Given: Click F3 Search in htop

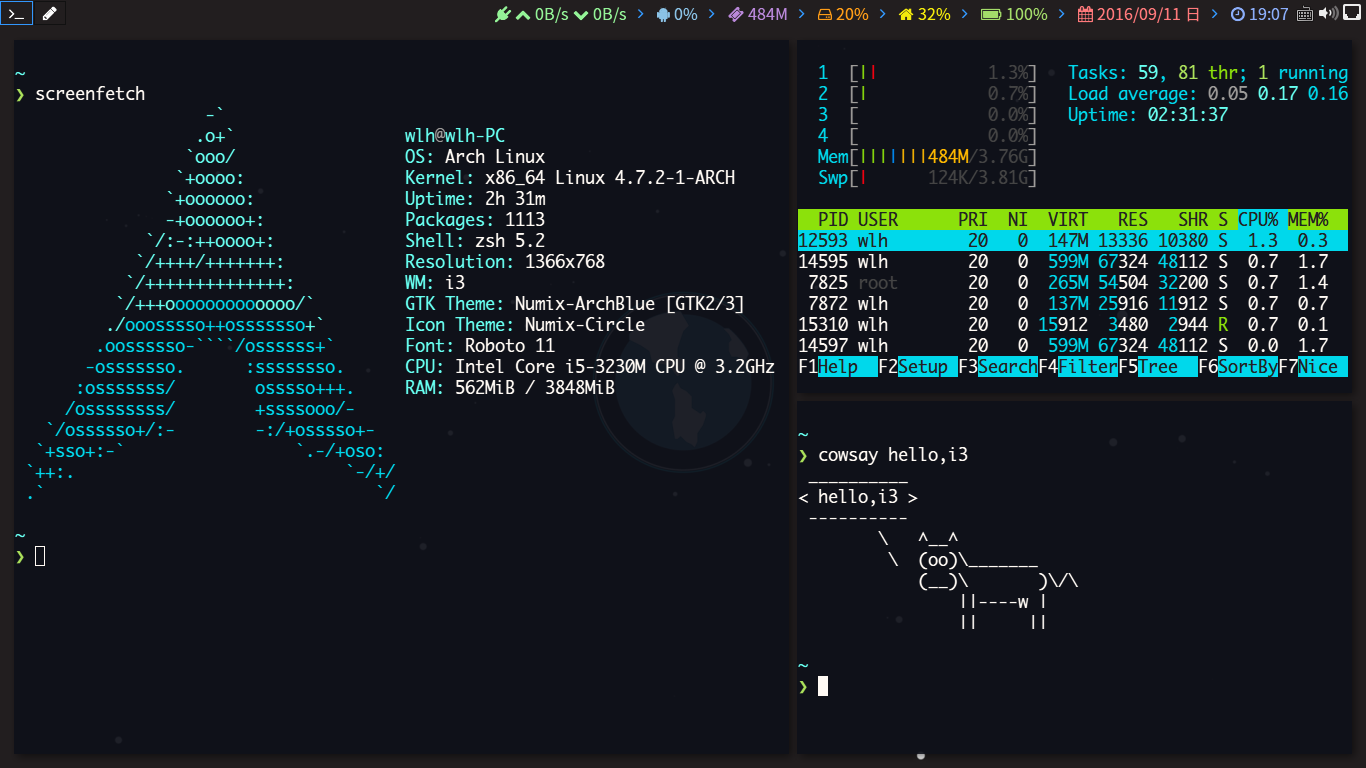Looking at the screenshot, I should pyautogui.click(x=998, y=367).
